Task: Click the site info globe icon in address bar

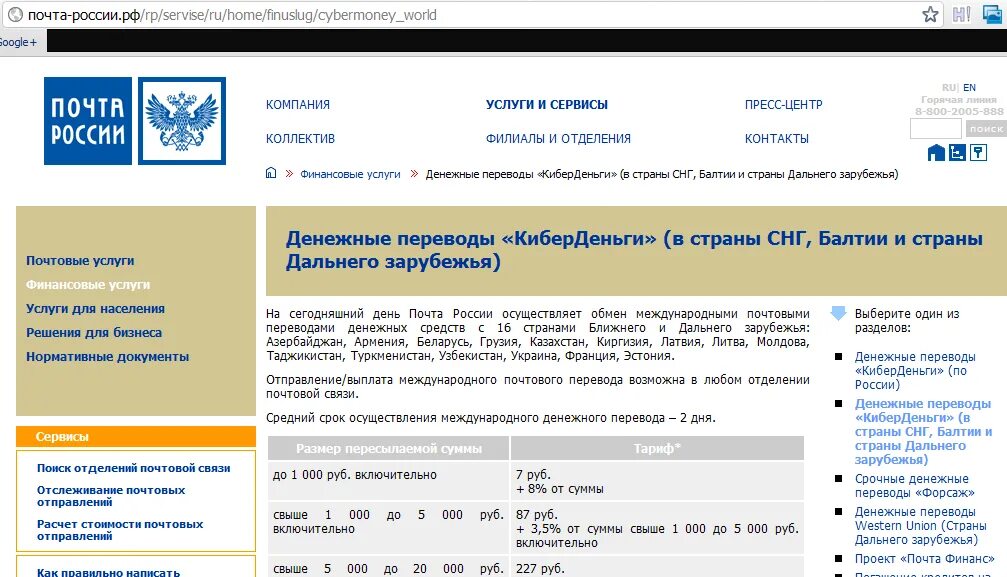Action: point(15,15)
